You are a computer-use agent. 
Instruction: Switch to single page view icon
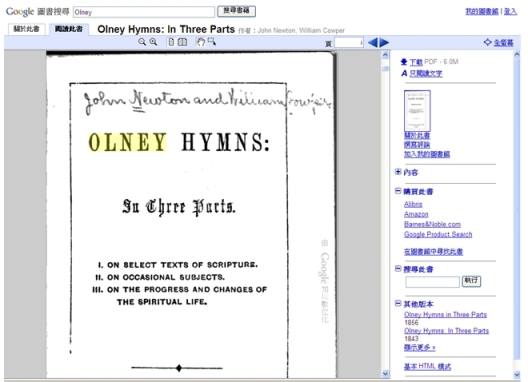[171, 42]
